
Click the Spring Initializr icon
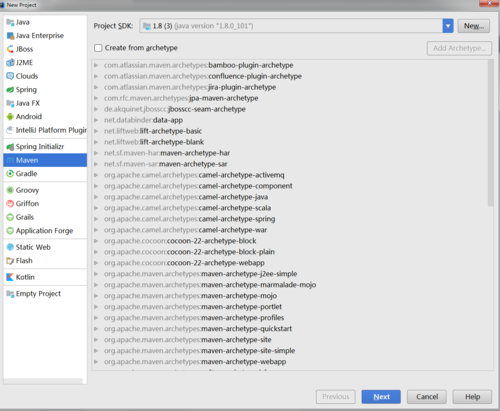(x=10, y=147)
